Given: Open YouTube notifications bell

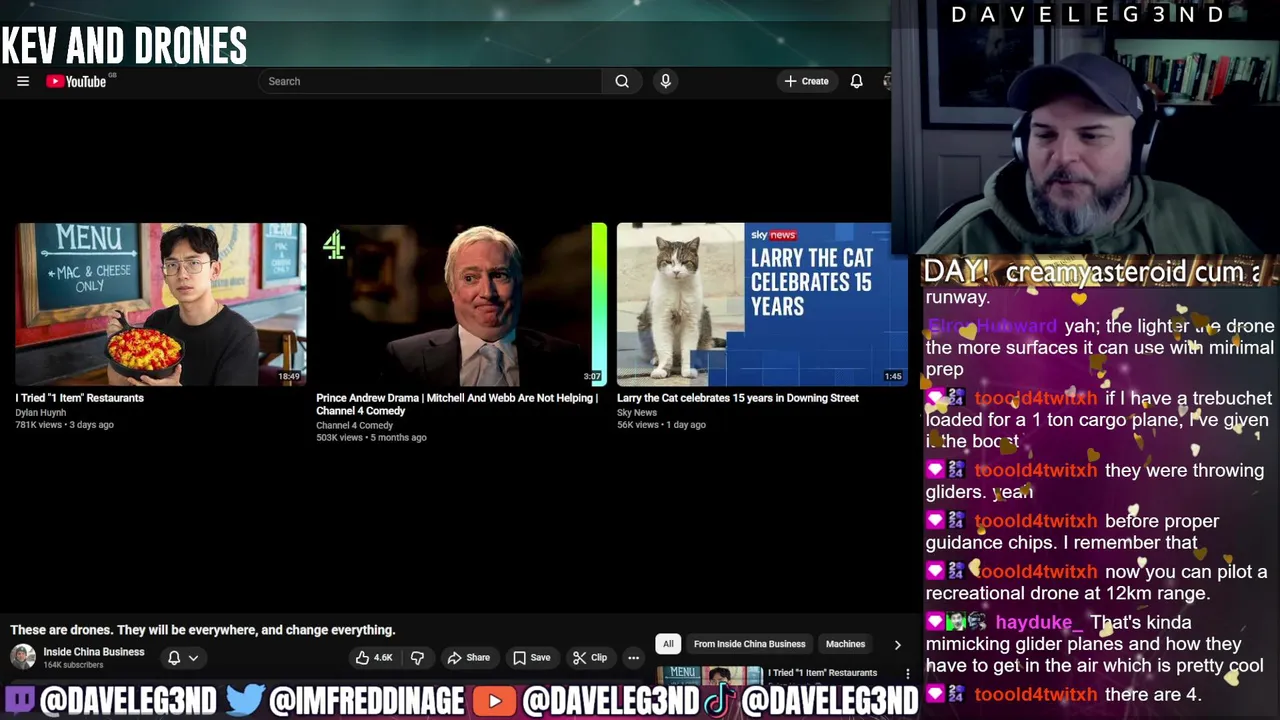Looking at the screenshot, I should [x=856, y=81].
